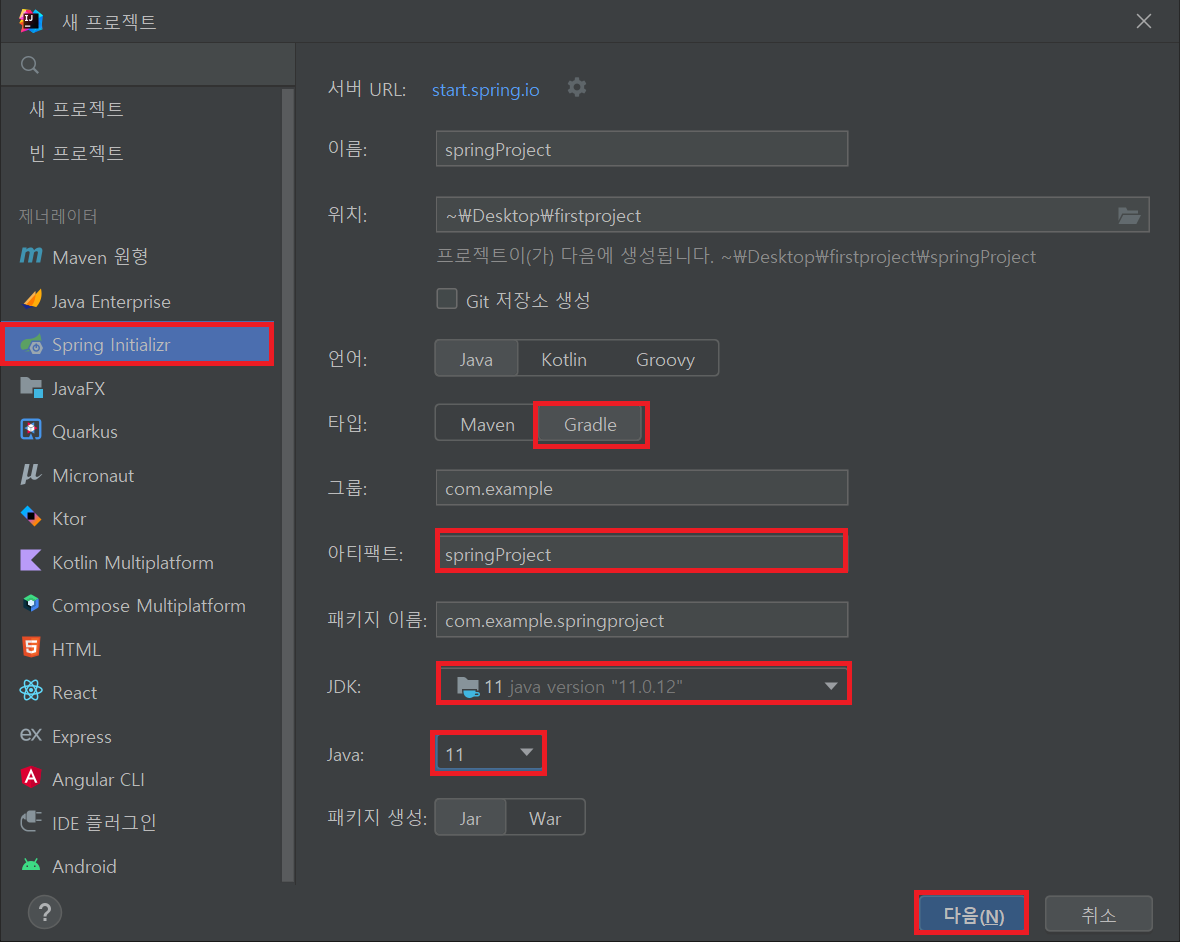Viewport: 1180px width, 942px height.
Task: Click the IntelliJ IDEA logo in title bar
Action: (31, 20)
